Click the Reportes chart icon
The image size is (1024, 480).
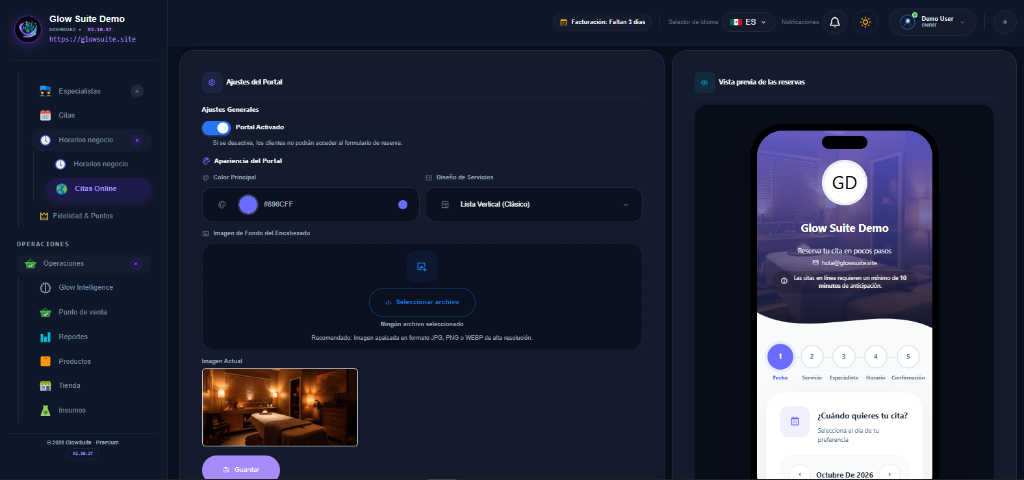pos(45,337)
